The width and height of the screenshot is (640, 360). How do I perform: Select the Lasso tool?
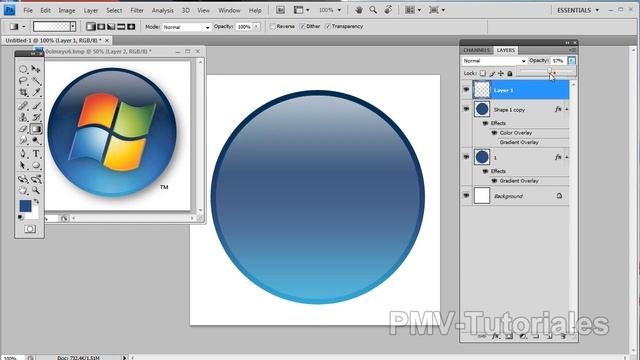point(23,81)
